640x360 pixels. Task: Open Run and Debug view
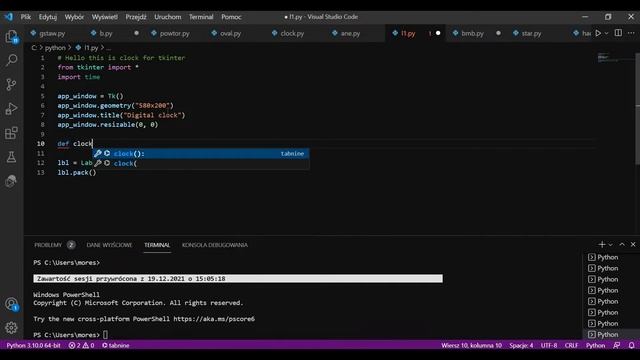coord(11,109)
